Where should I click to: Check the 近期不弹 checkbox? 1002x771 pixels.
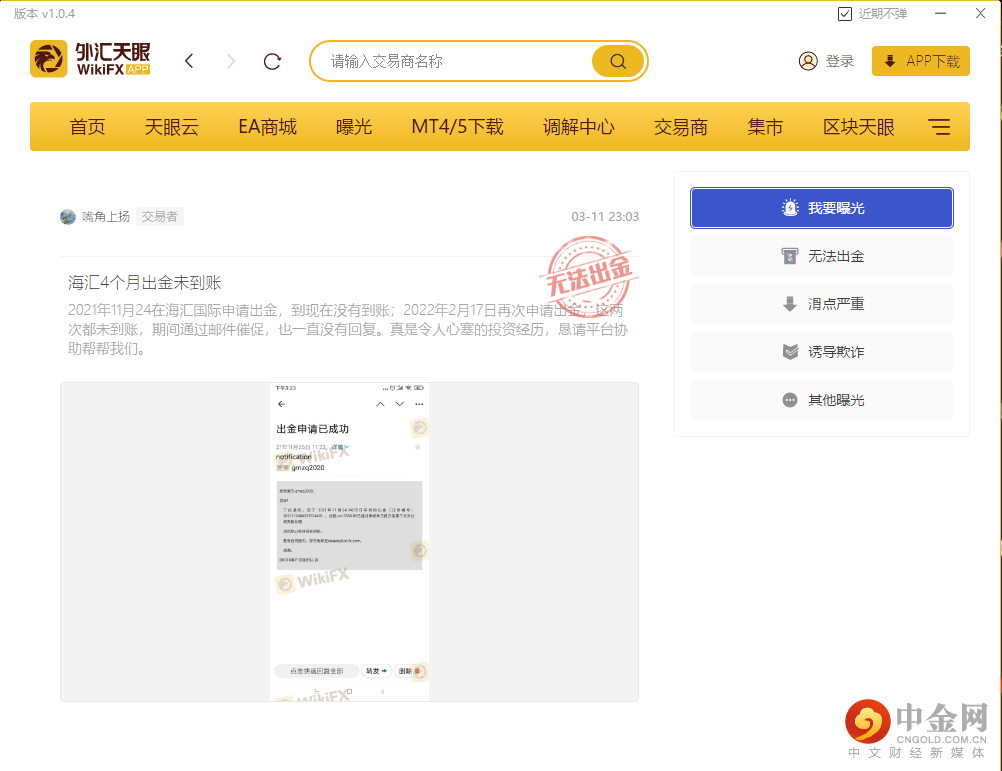[845, 13]
